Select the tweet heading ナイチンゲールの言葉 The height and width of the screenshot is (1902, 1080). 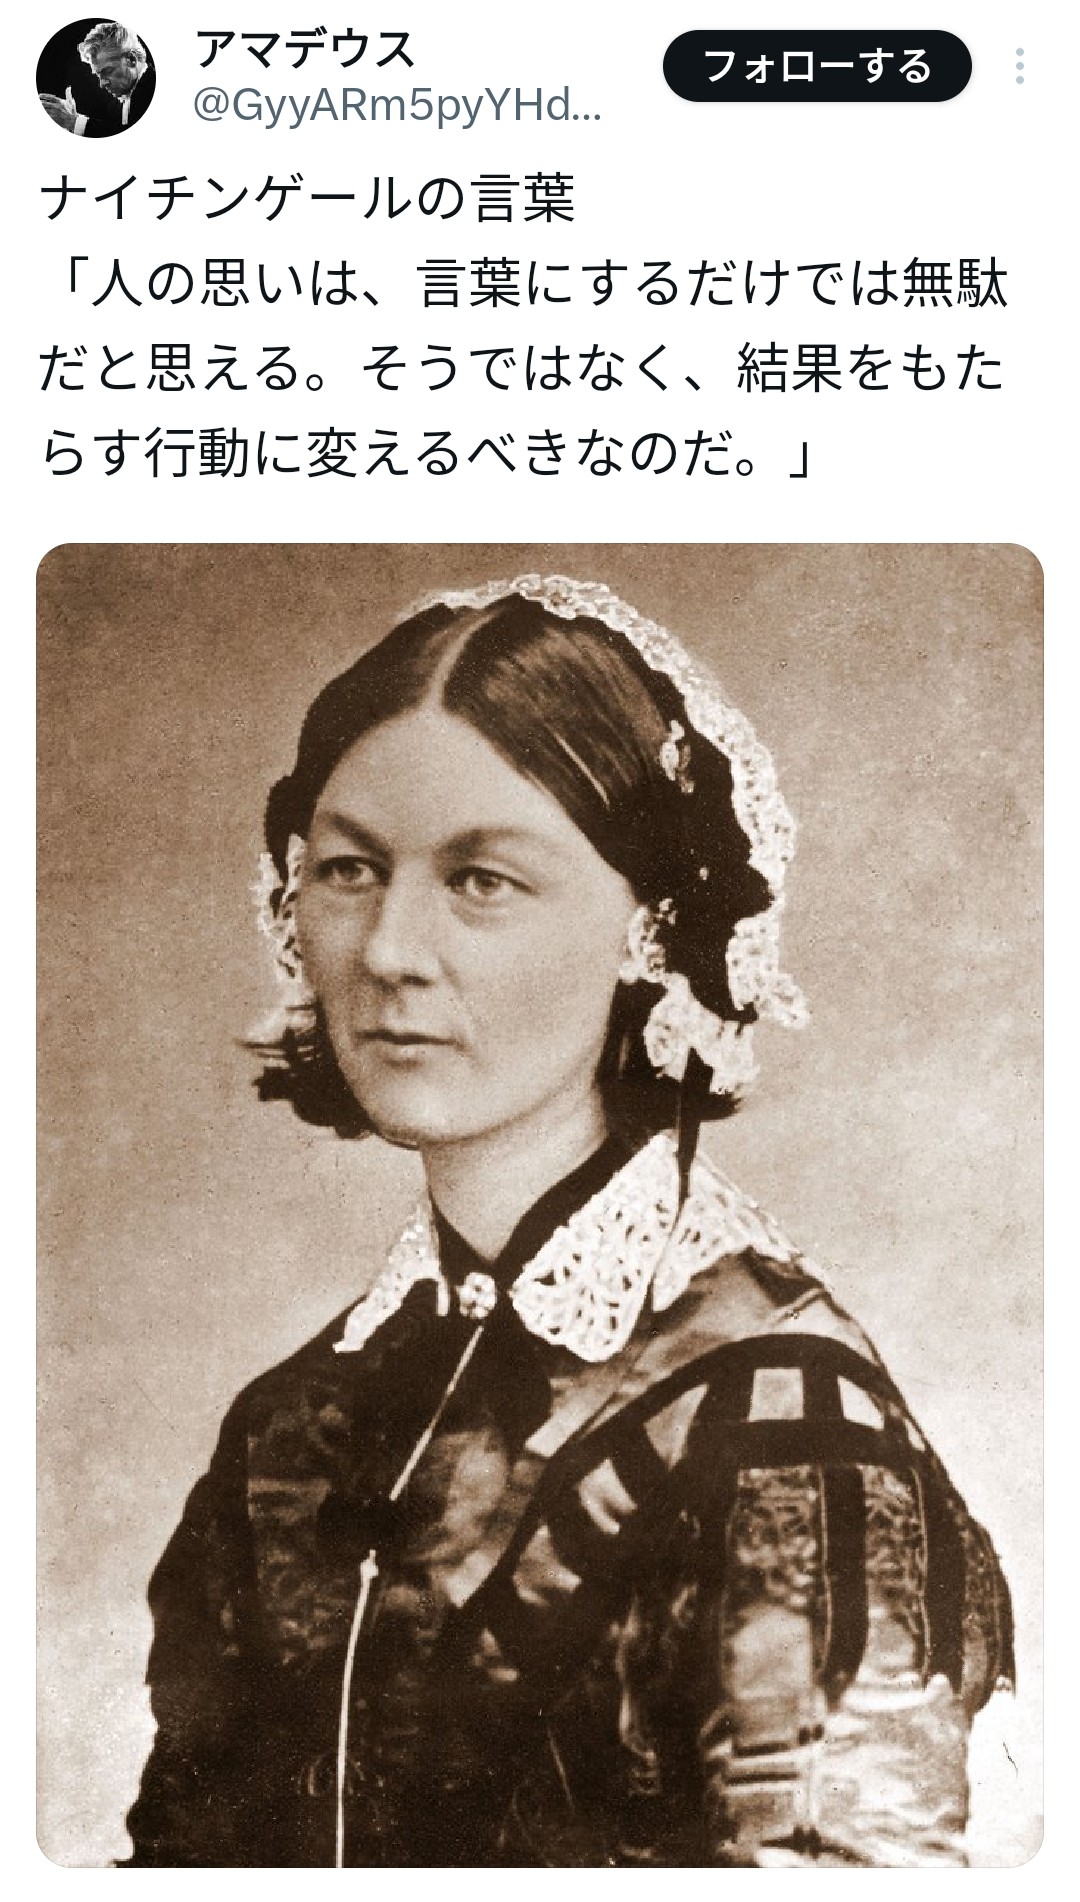tap(308, 199)
